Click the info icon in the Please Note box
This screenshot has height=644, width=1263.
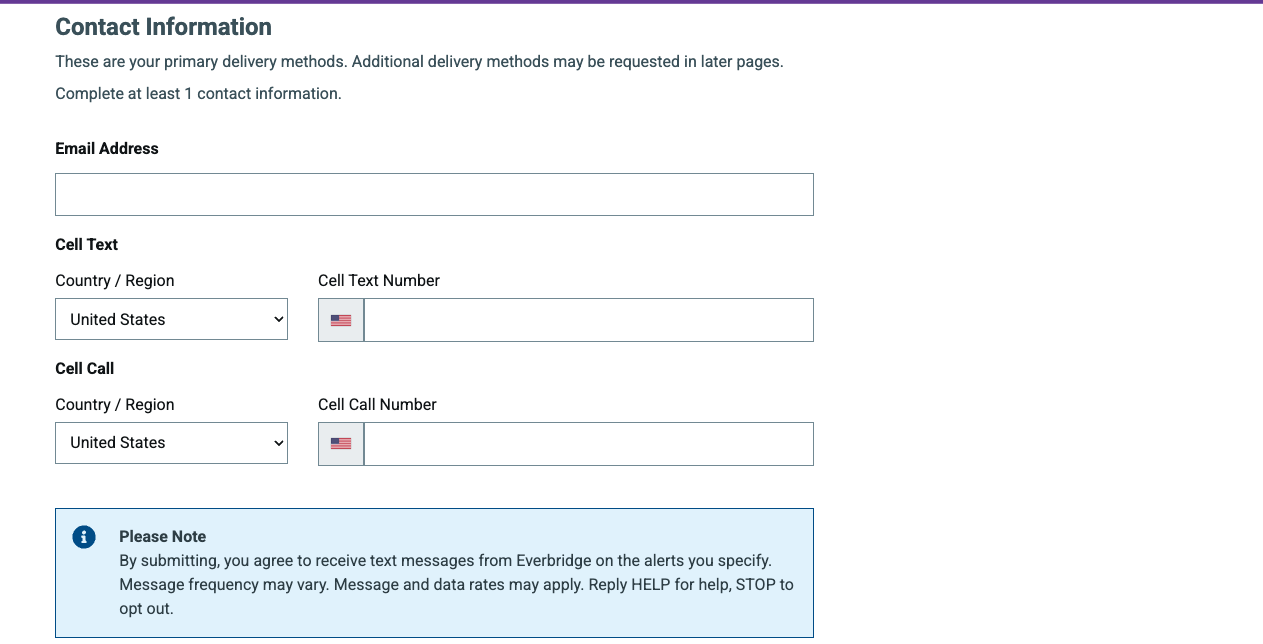pos(84,536)
